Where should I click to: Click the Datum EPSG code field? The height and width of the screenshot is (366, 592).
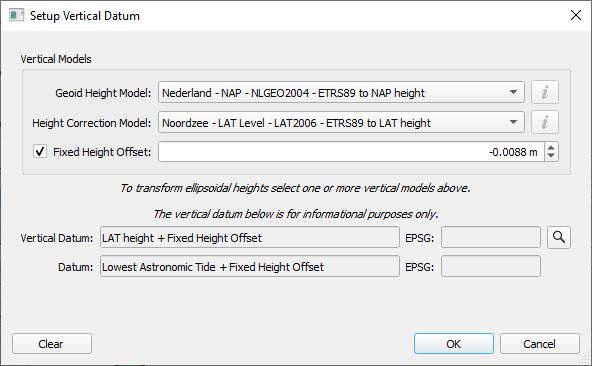tap(491, 267)
